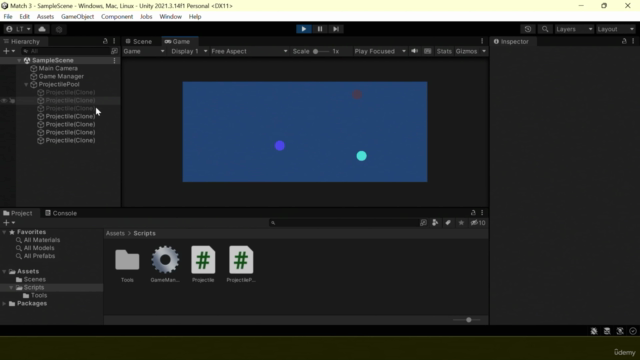This screenshot has height=360, width=640.
Task: Toggle the Mute Audio speaker icon
Action: [x=415, y=51]
